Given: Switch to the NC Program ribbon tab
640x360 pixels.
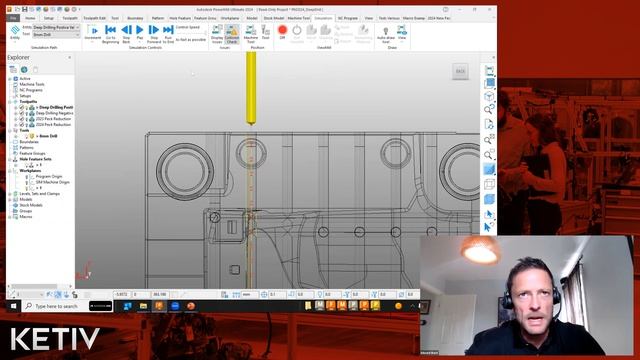Looking at the screenshot, I should [347, 18].
